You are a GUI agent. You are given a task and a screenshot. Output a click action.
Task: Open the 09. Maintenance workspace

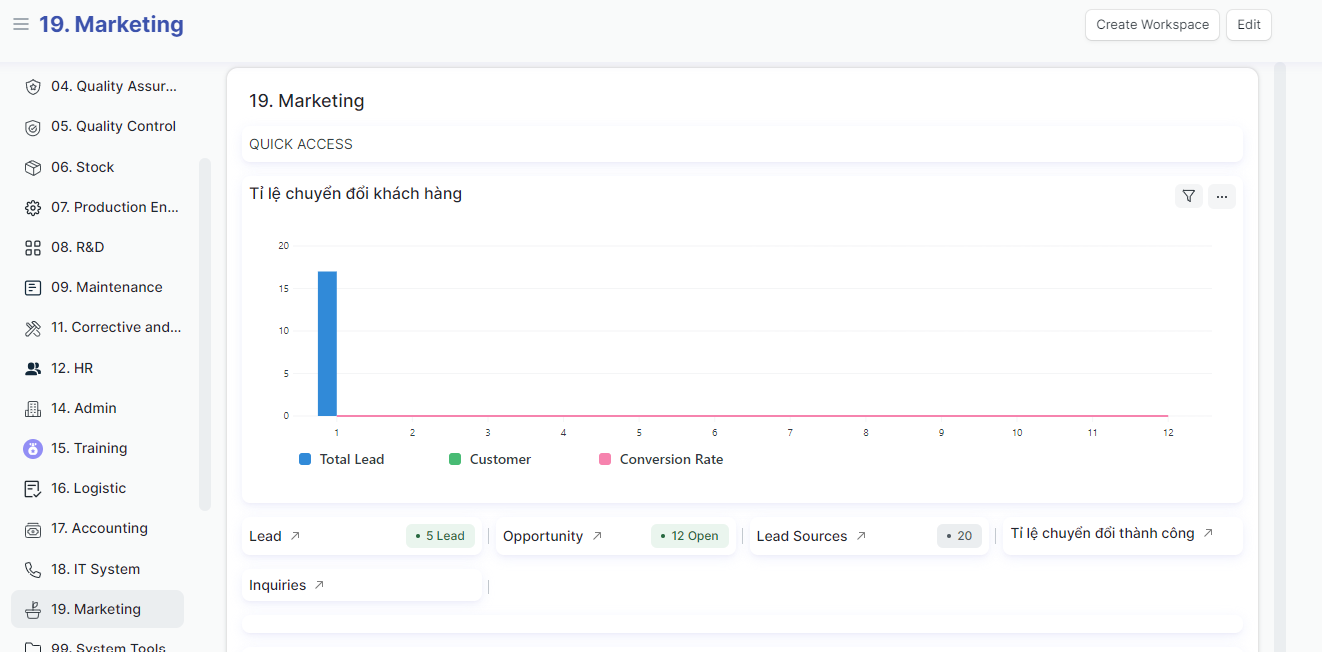point(106,287)
